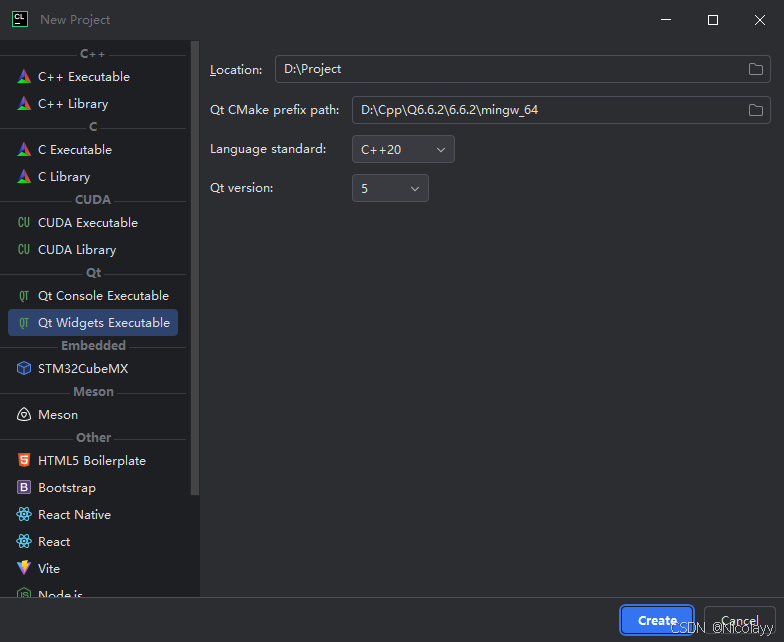Select C++ Library project type

[93, 104]
